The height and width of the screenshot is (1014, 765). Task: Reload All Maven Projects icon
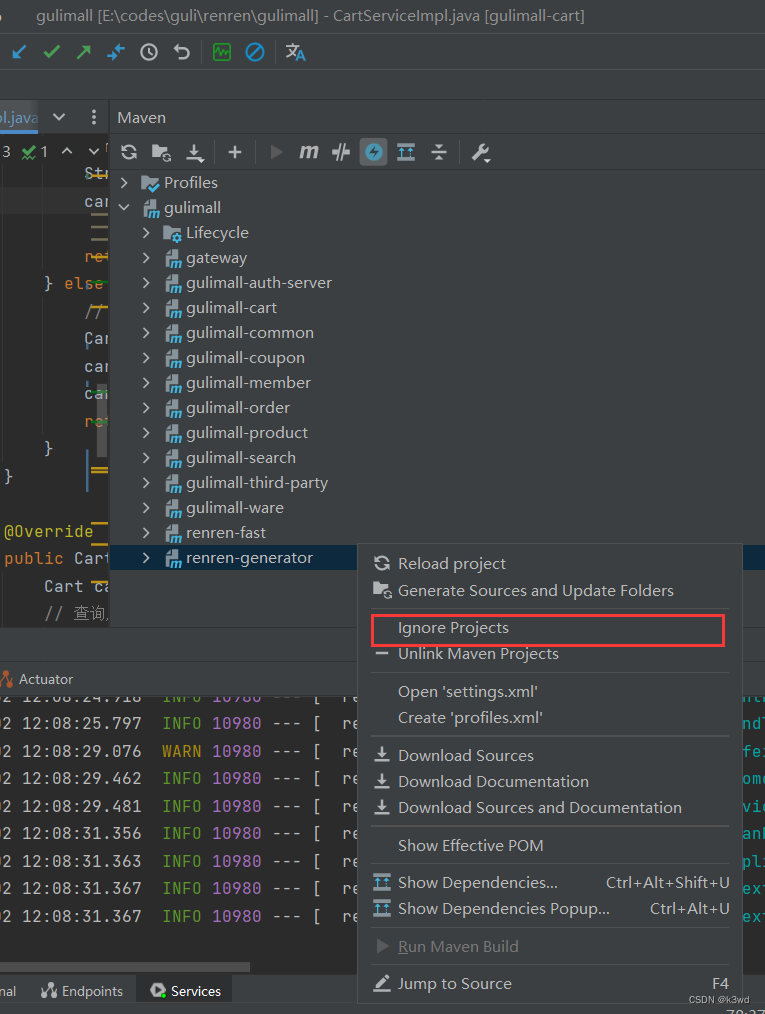point(129,152)
